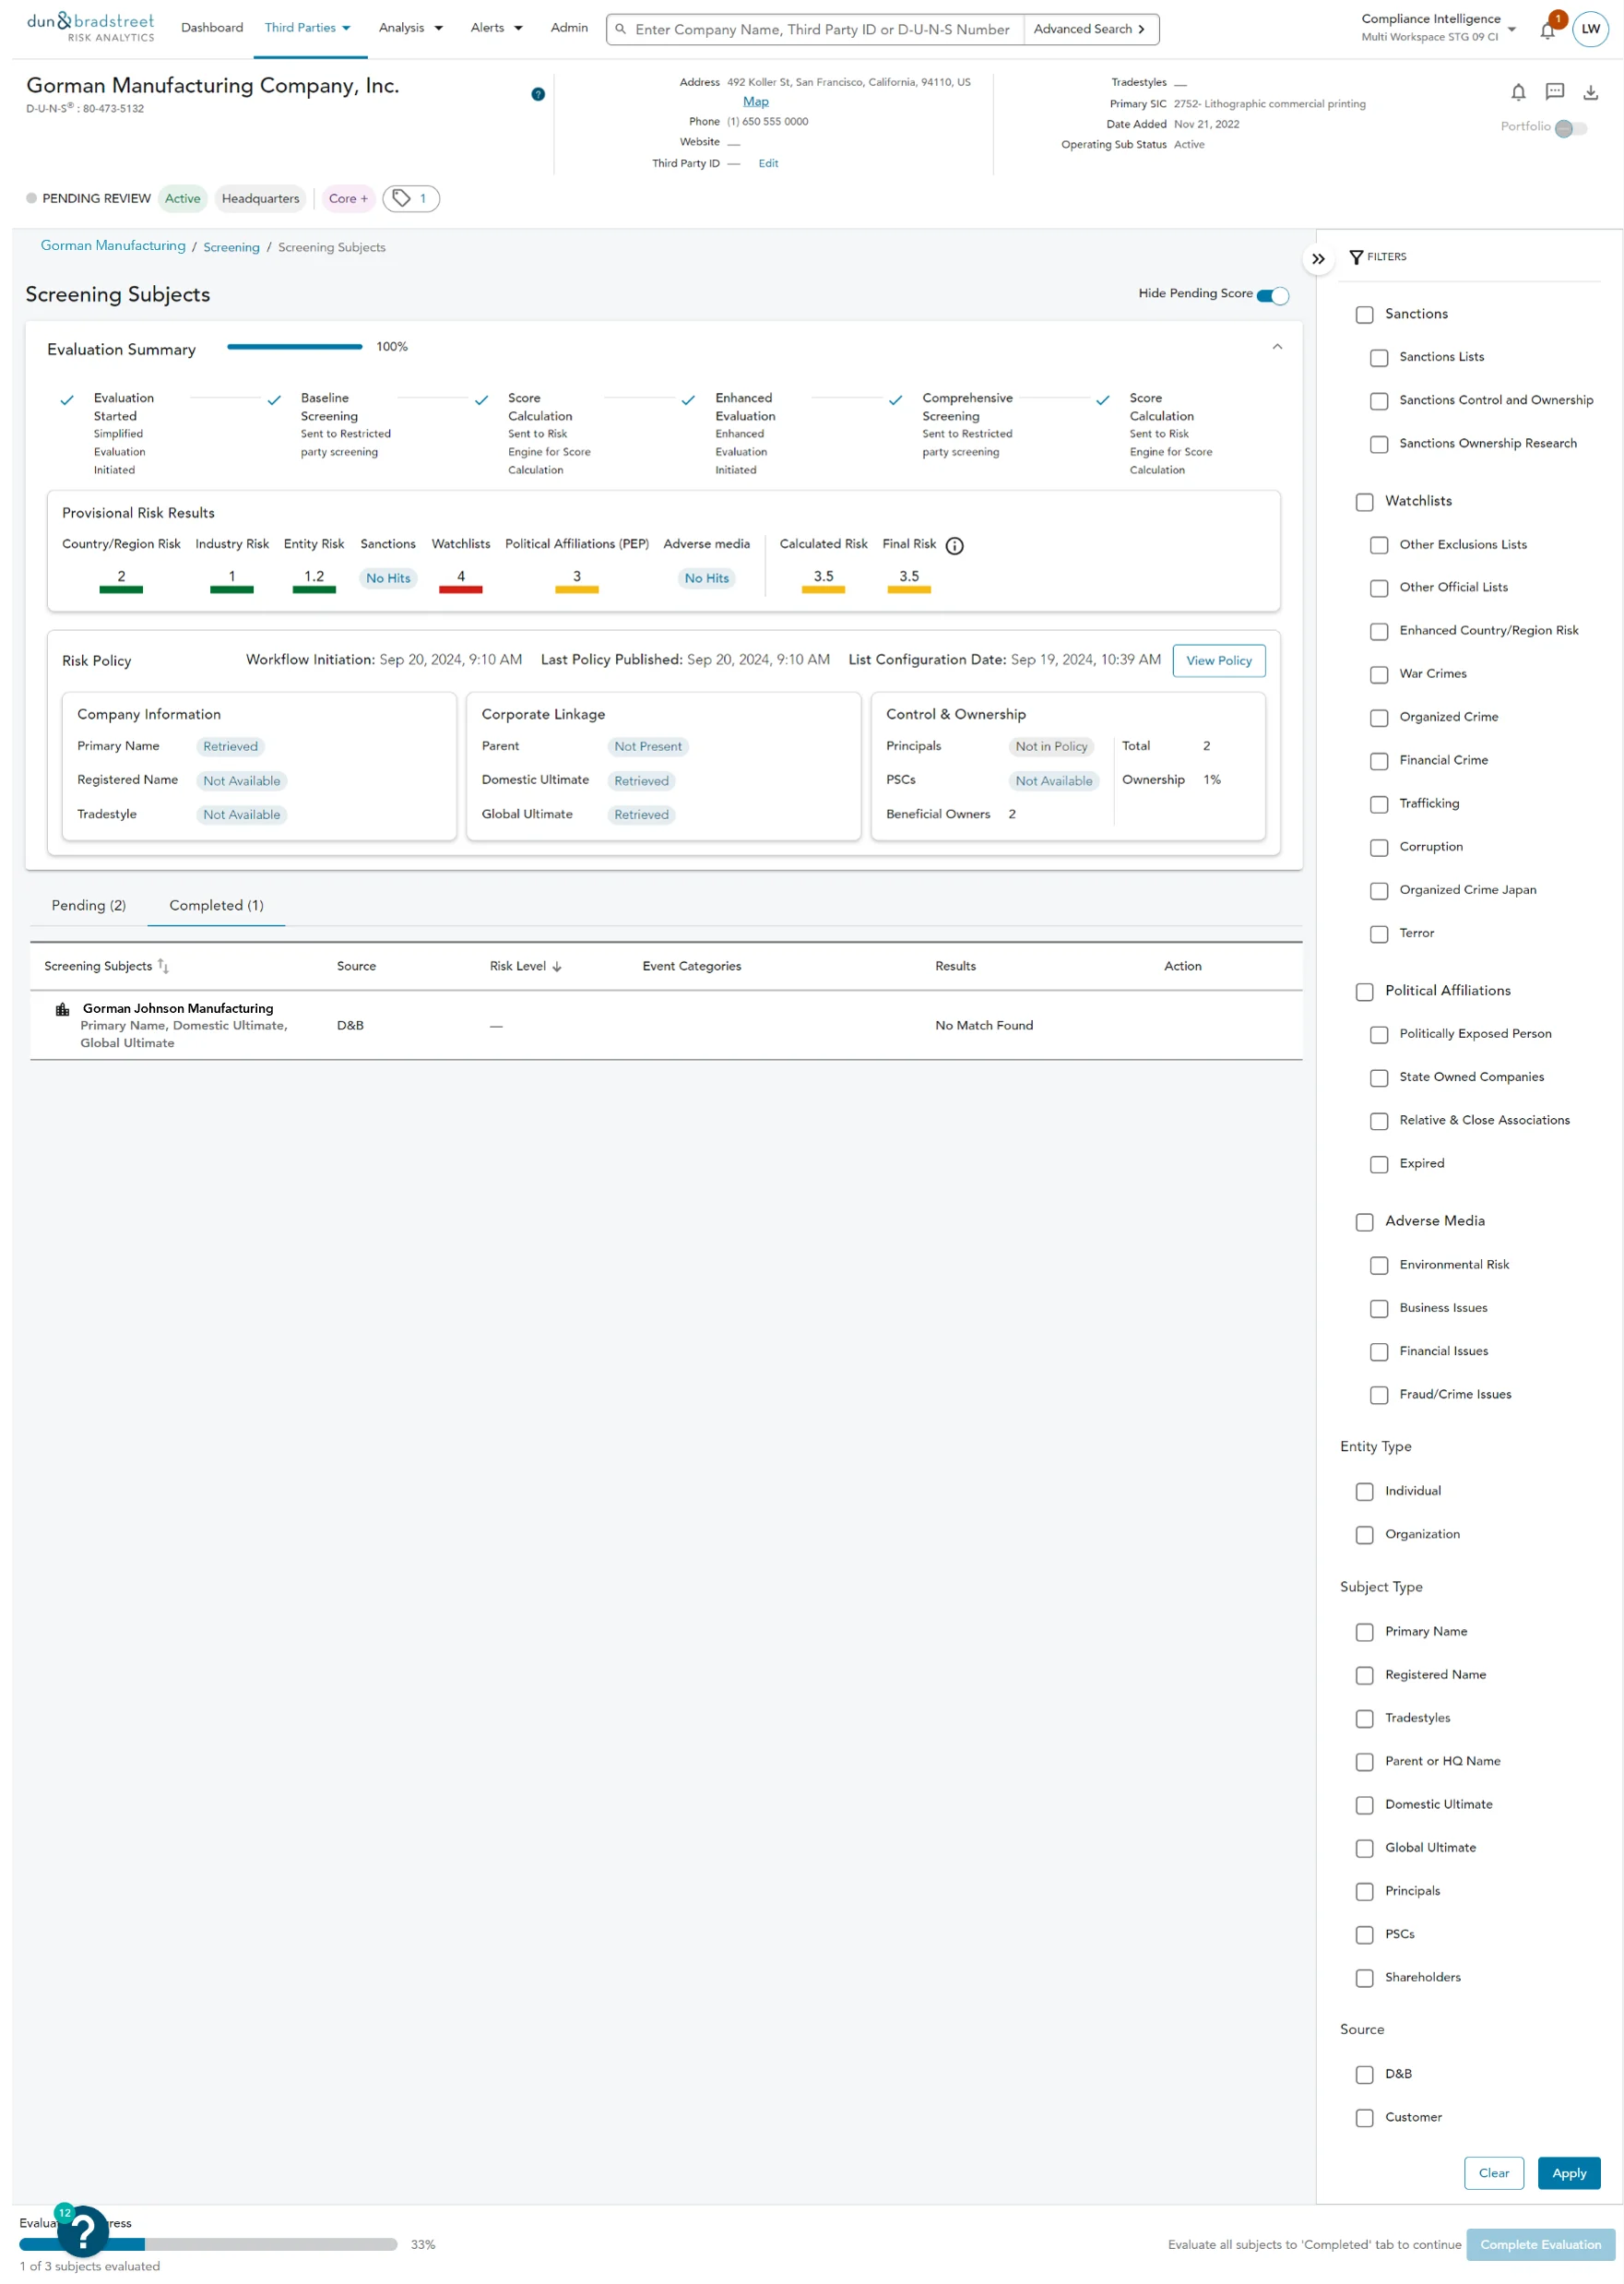1624x2284 pixels.
Task: Click the Core + chip
Action: [x=348, y=199]
